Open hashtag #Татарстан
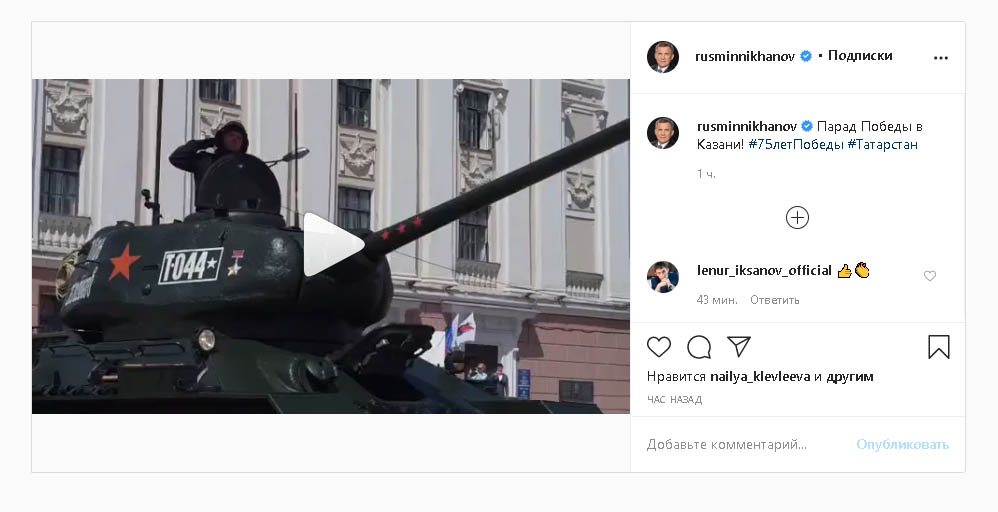The image size is (998, 512). [883, 145]
